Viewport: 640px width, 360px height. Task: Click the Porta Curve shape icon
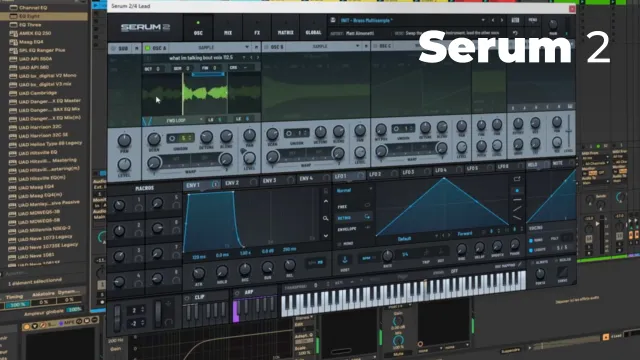click(562, 271)
